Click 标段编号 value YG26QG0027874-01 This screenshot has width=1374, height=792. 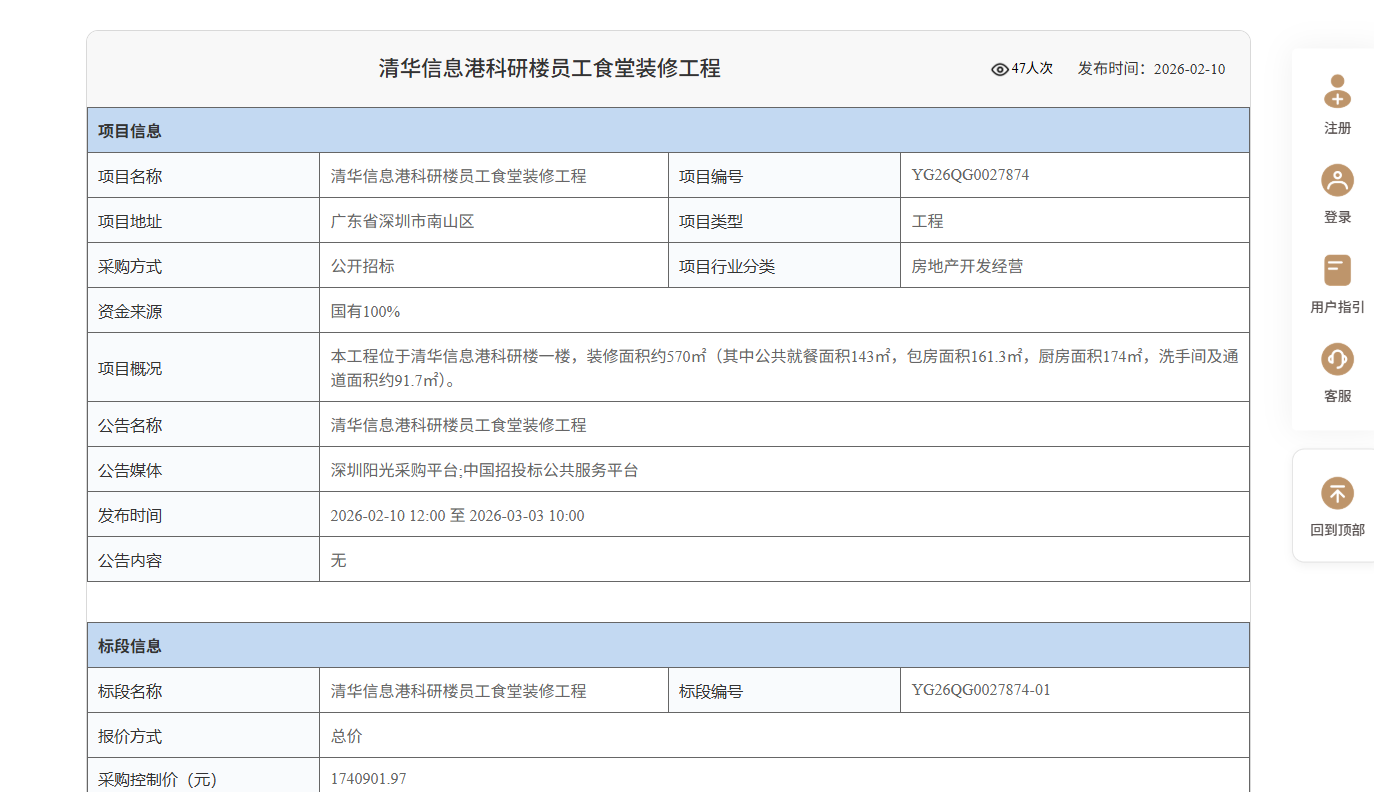981,690
